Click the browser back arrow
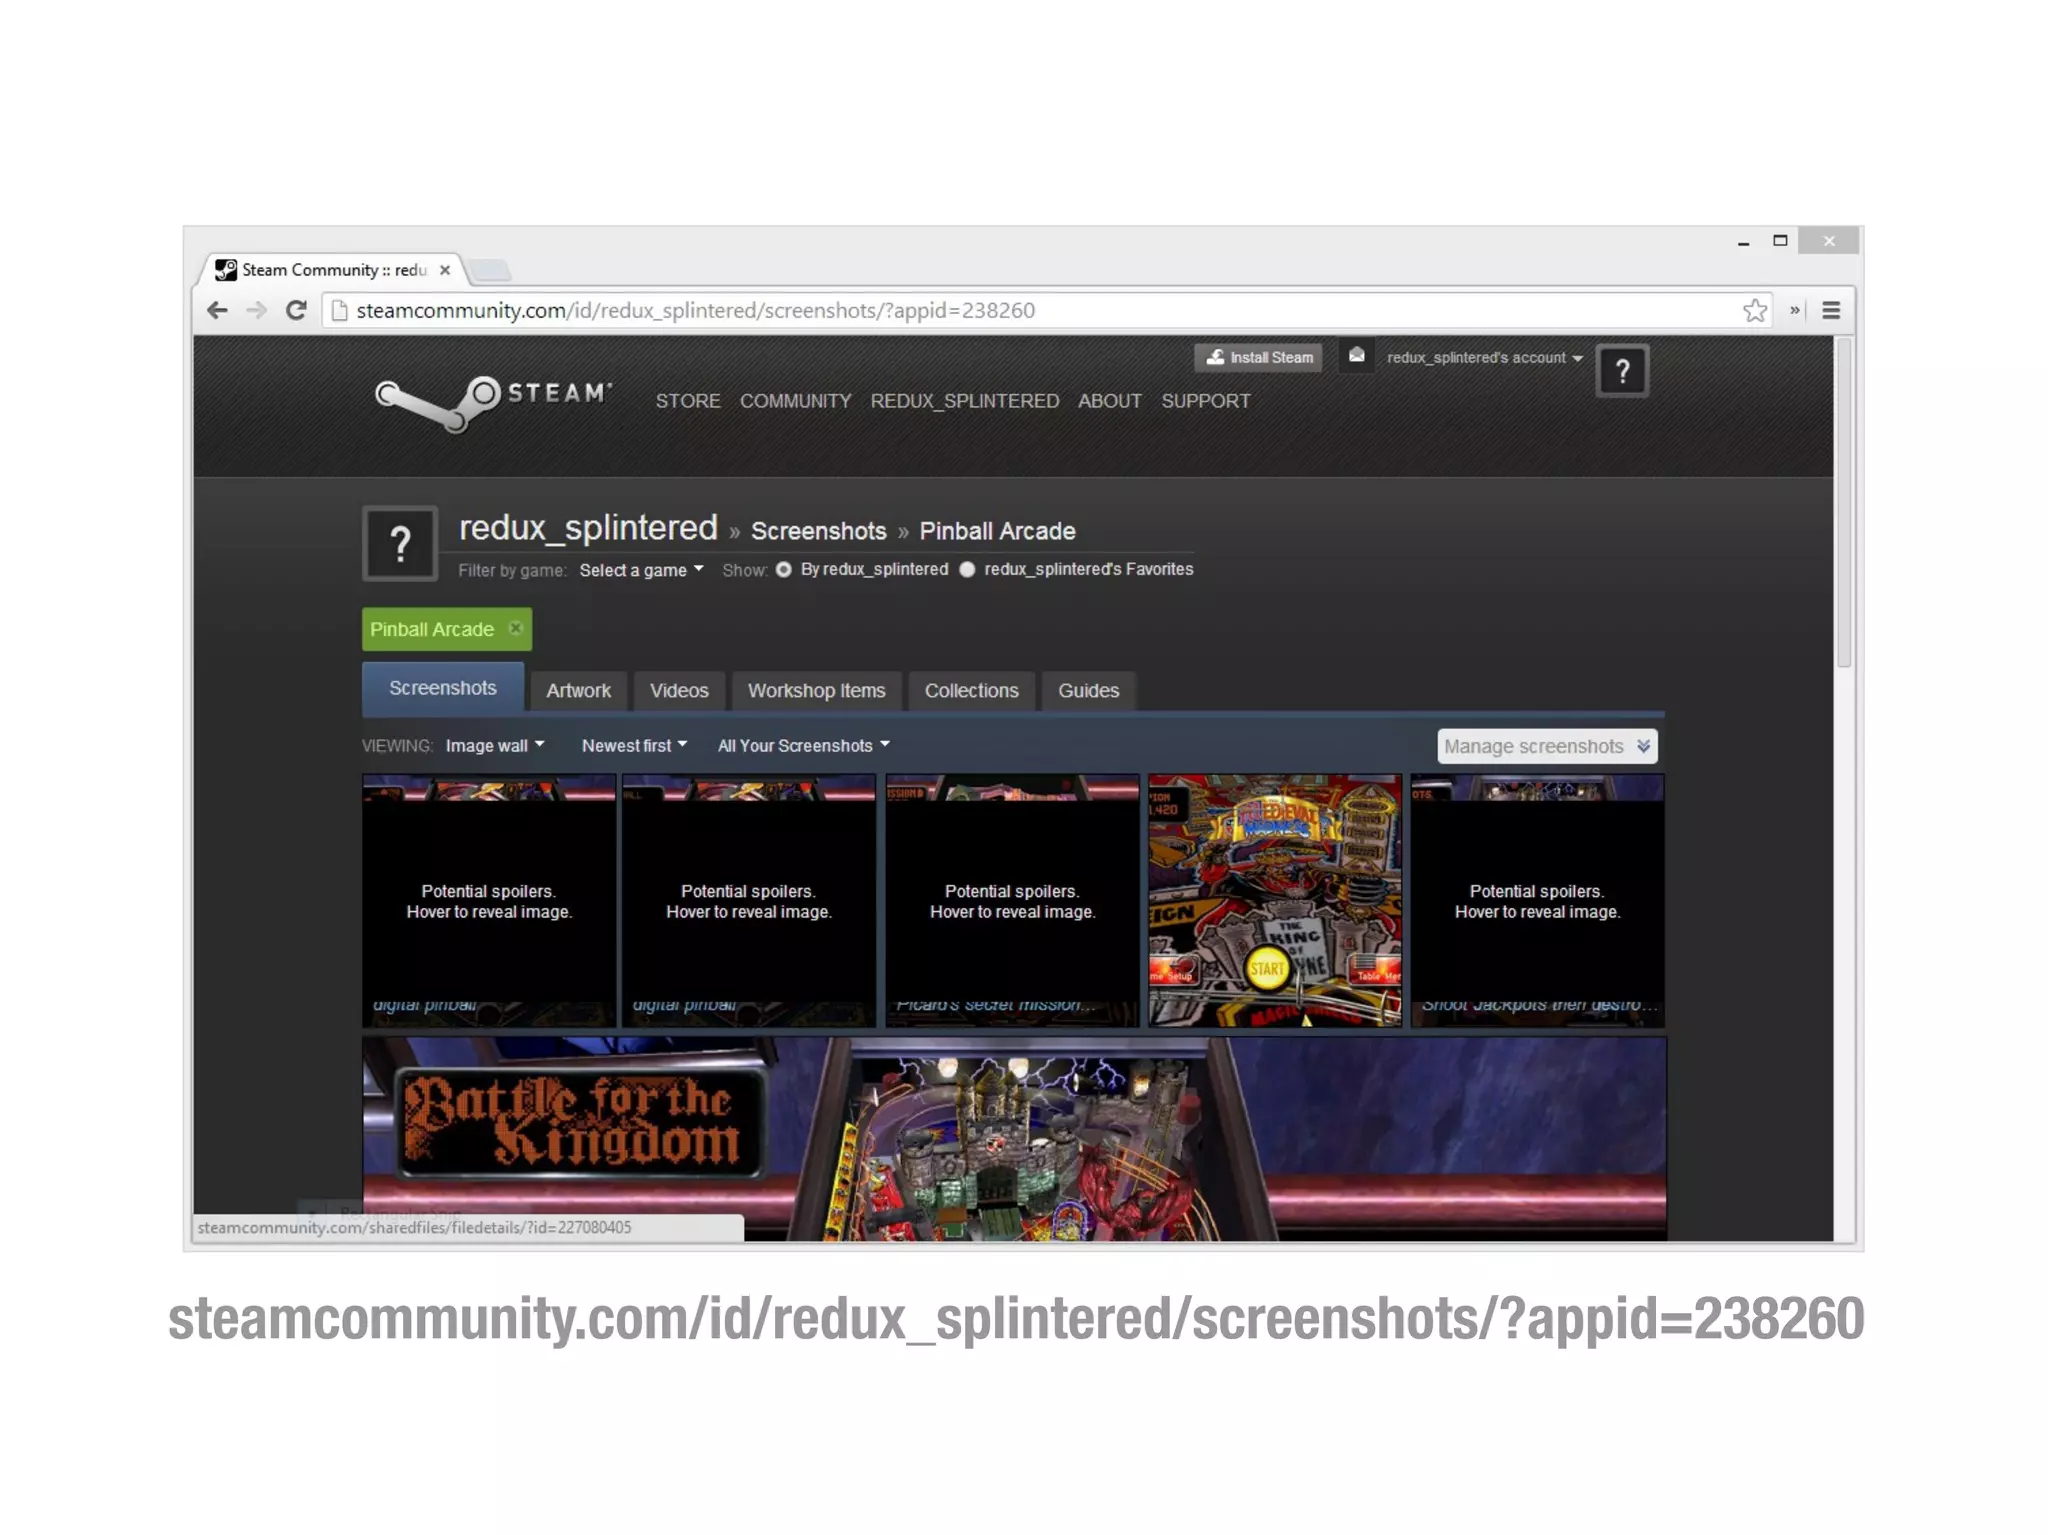The width and height of the screenshot is (2048, 1535). point(217,310)
